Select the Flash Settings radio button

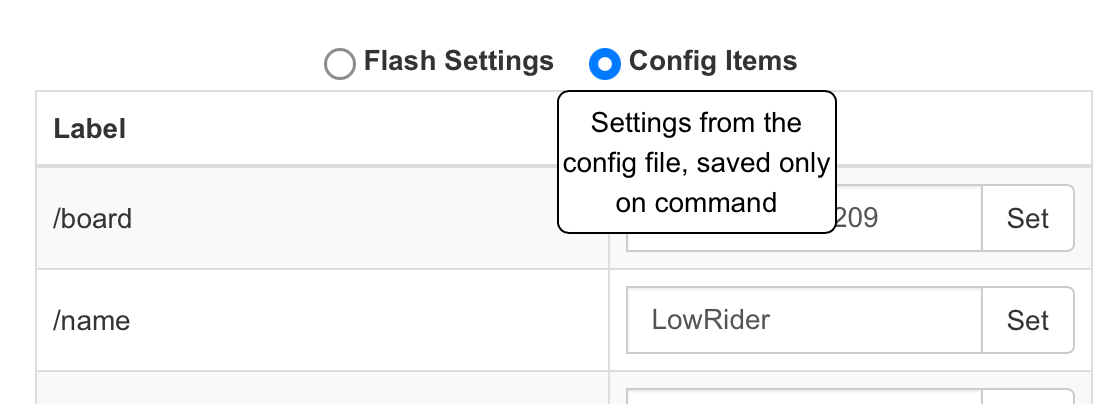[x=340, y=64]
